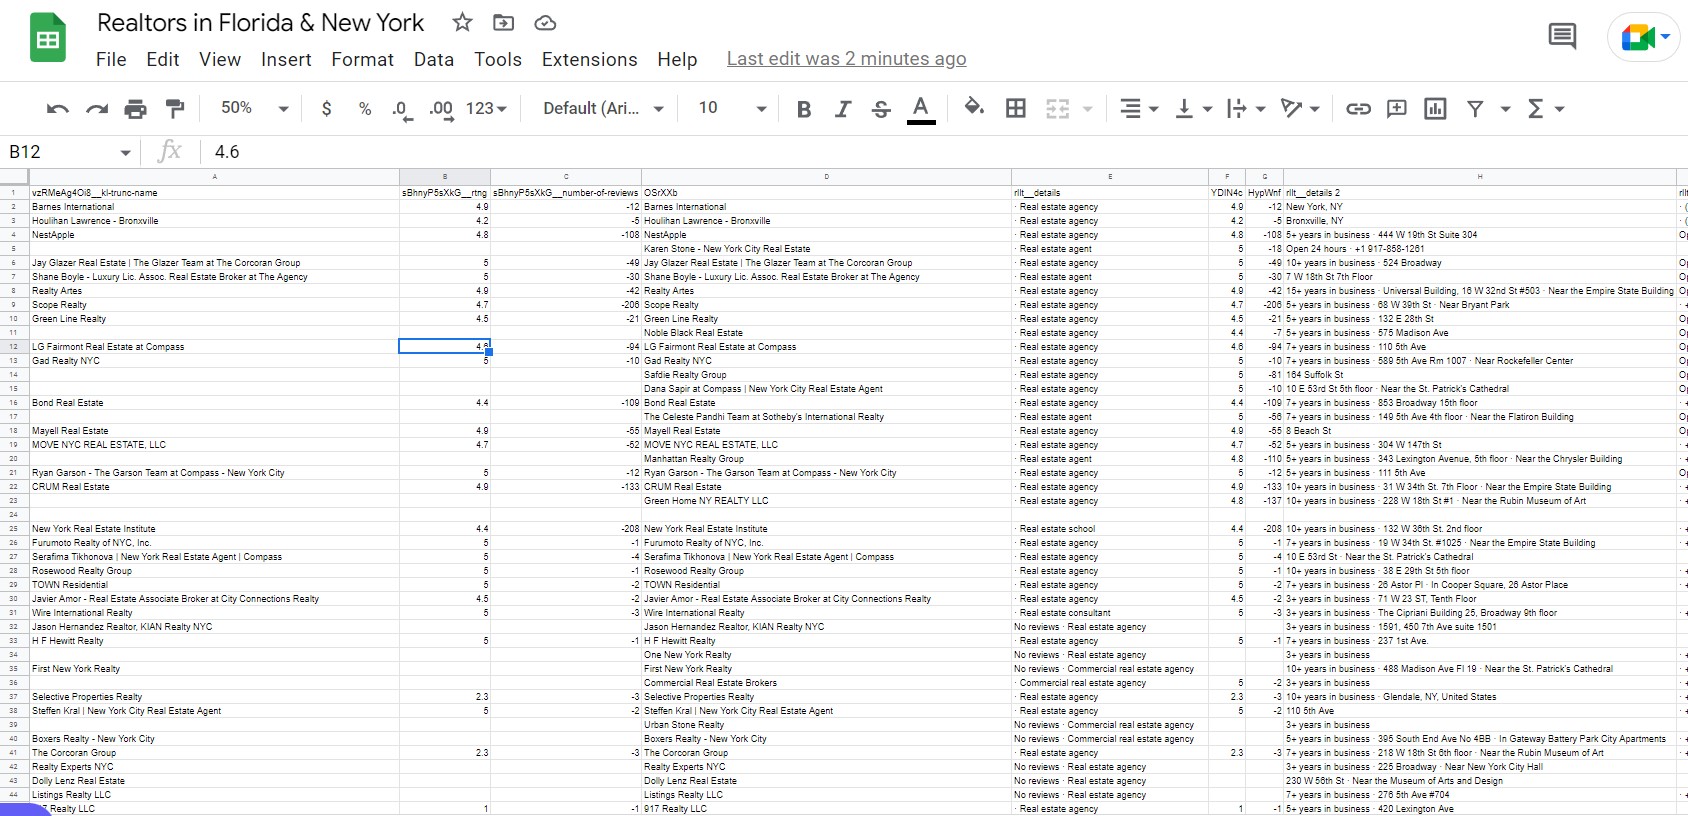The width and height of the screenshot is (1688, 816).
Task: Expand the Name box dropdown arrow
Action: pyautogui.click(x=125, y=152)
